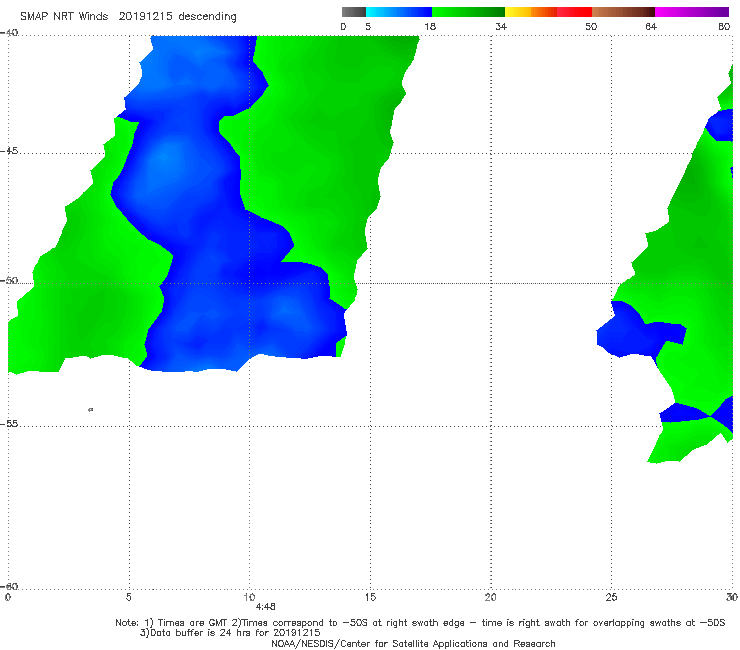
Task: Click the brown segment of the color scale
Action: click(x=623, y=12)
